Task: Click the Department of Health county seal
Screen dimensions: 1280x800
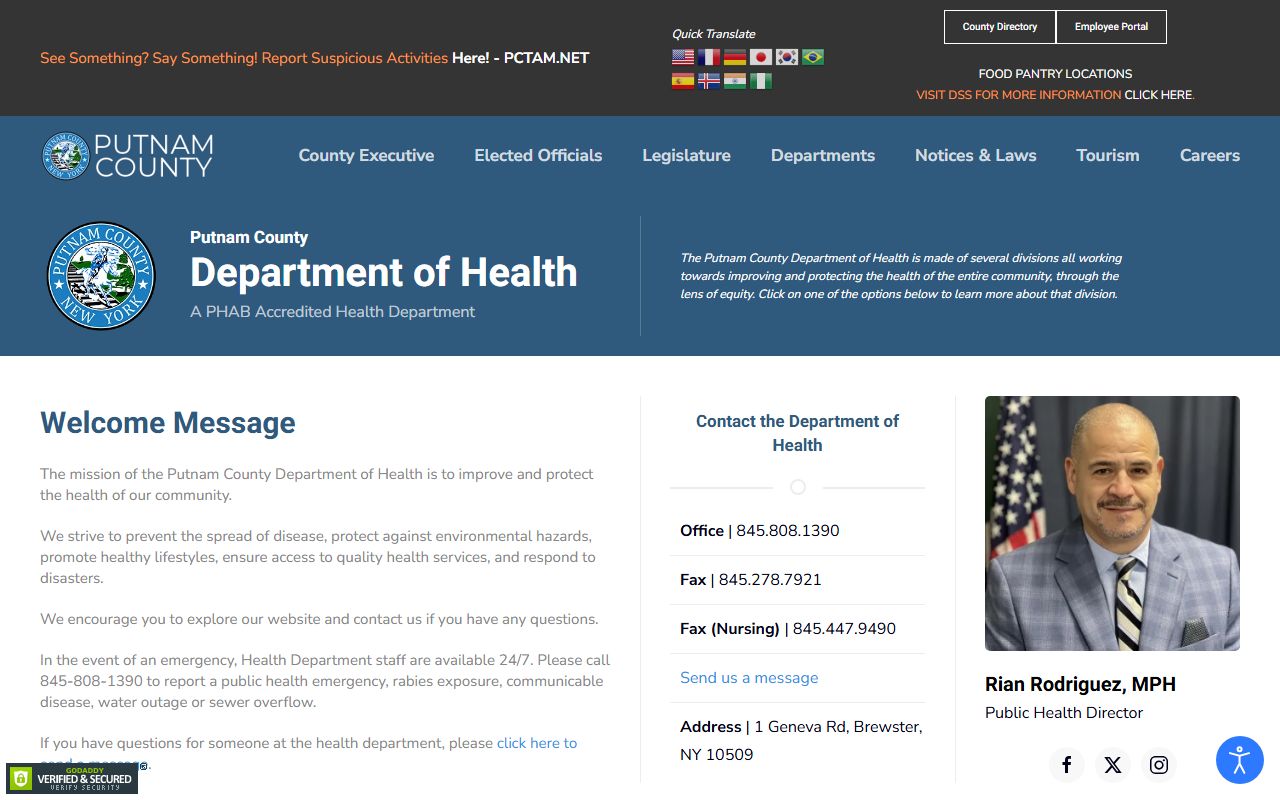Action: pyautogui.click(x=101, y=276)
